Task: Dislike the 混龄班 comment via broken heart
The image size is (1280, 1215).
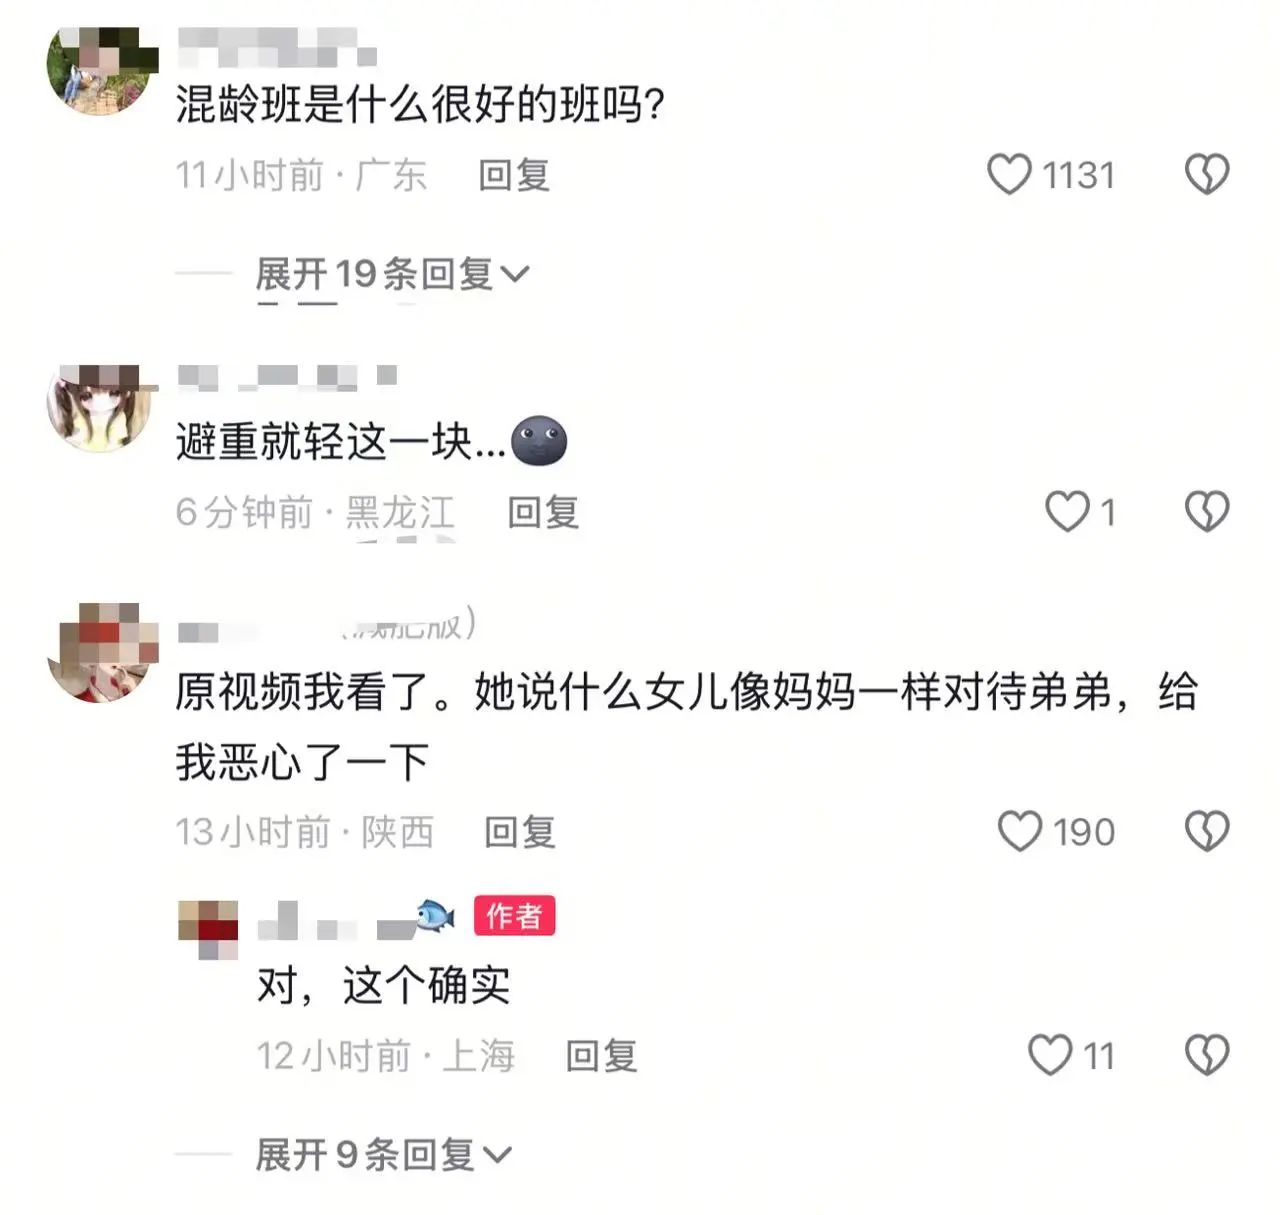Action: pyautogui.click(x=1207, y=175)
